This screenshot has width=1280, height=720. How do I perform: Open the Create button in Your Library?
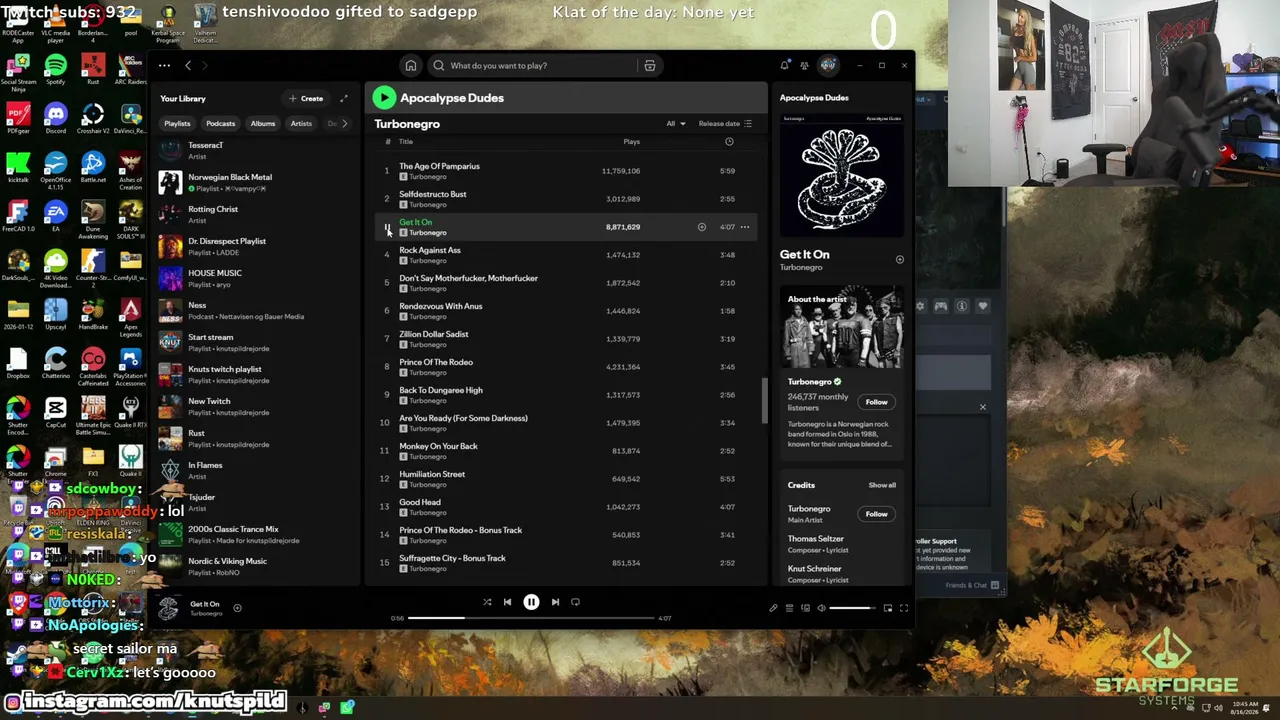point(306,98)
